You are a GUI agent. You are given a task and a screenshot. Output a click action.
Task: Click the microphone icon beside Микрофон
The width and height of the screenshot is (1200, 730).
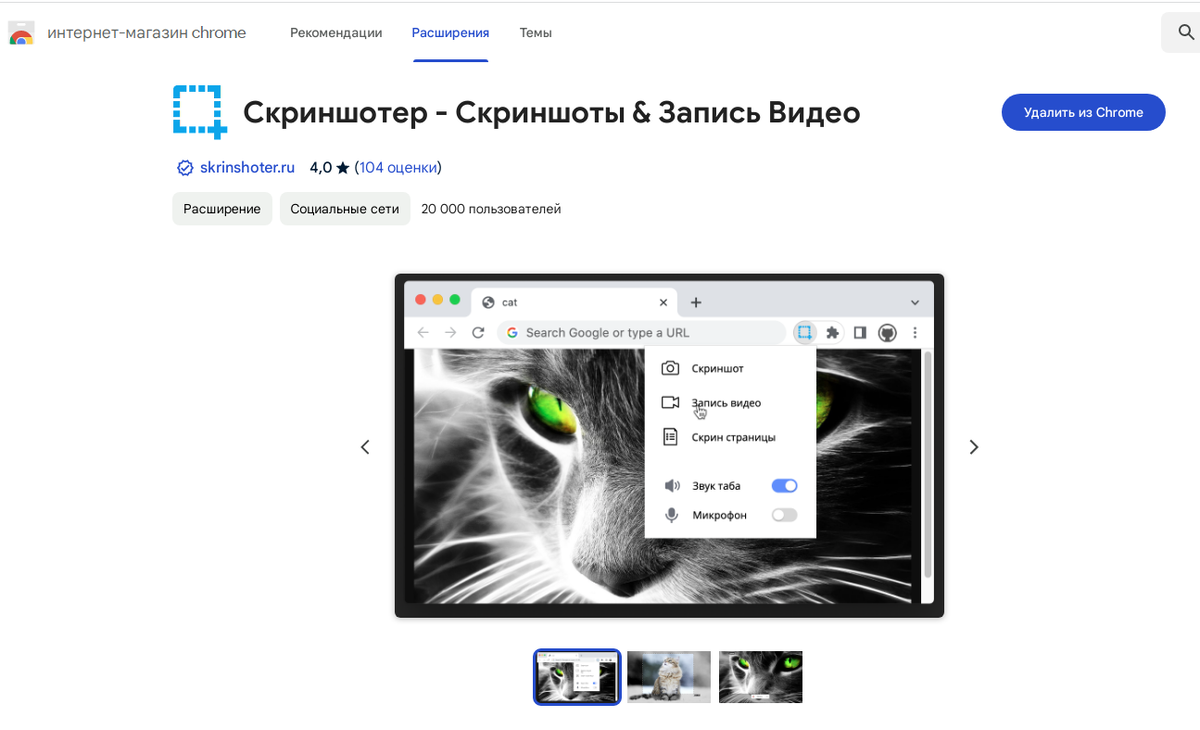point(672,514)
